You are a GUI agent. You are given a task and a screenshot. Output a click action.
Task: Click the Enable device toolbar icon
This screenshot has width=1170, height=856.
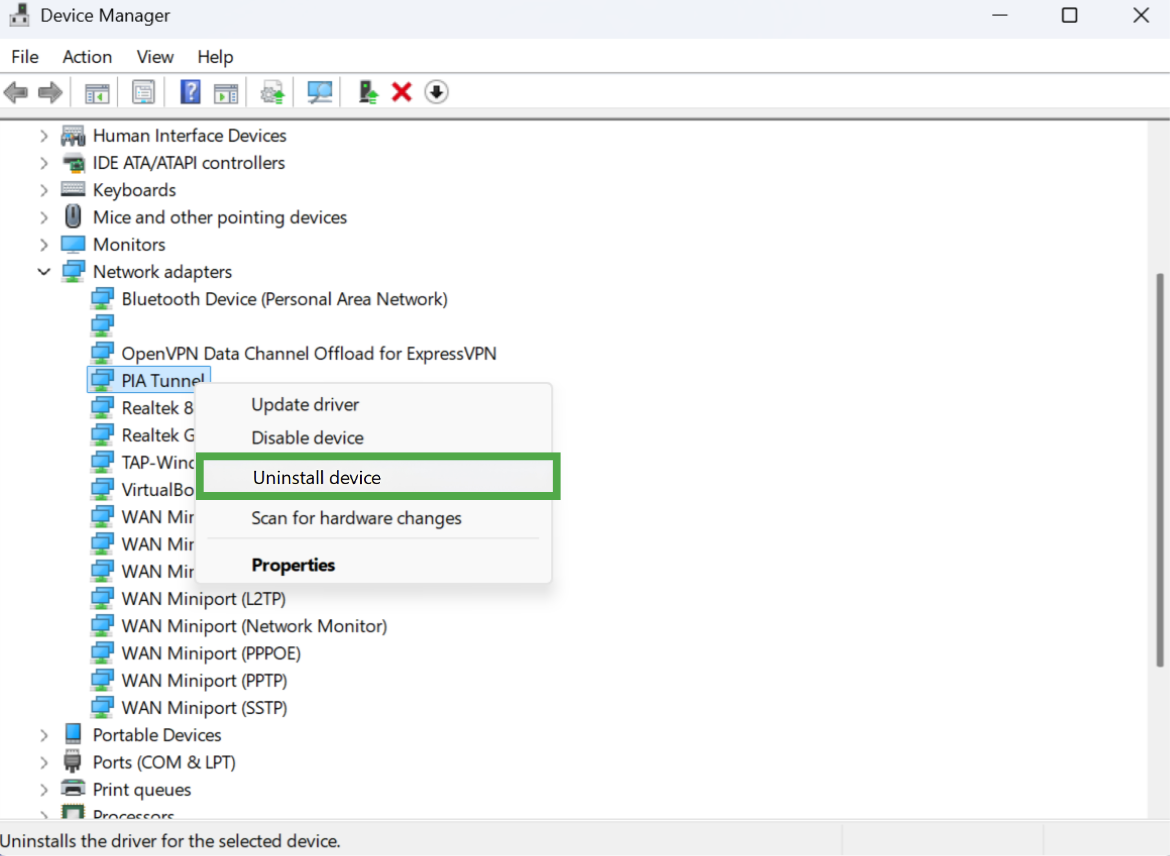pos(368,93)
